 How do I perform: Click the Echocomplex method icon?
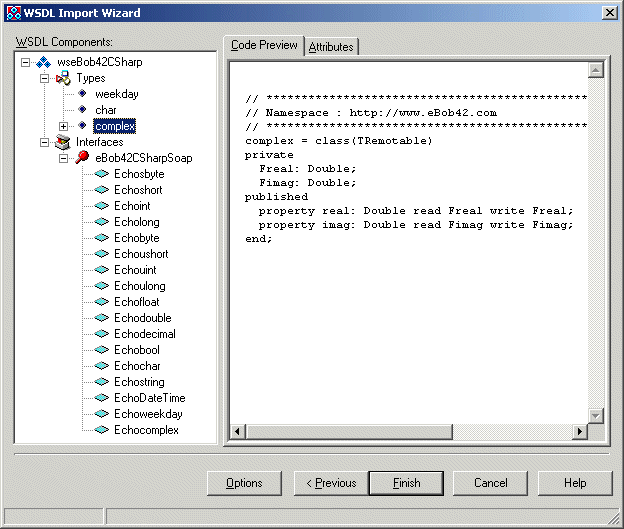pyautogui.click(x=101, y=430)
